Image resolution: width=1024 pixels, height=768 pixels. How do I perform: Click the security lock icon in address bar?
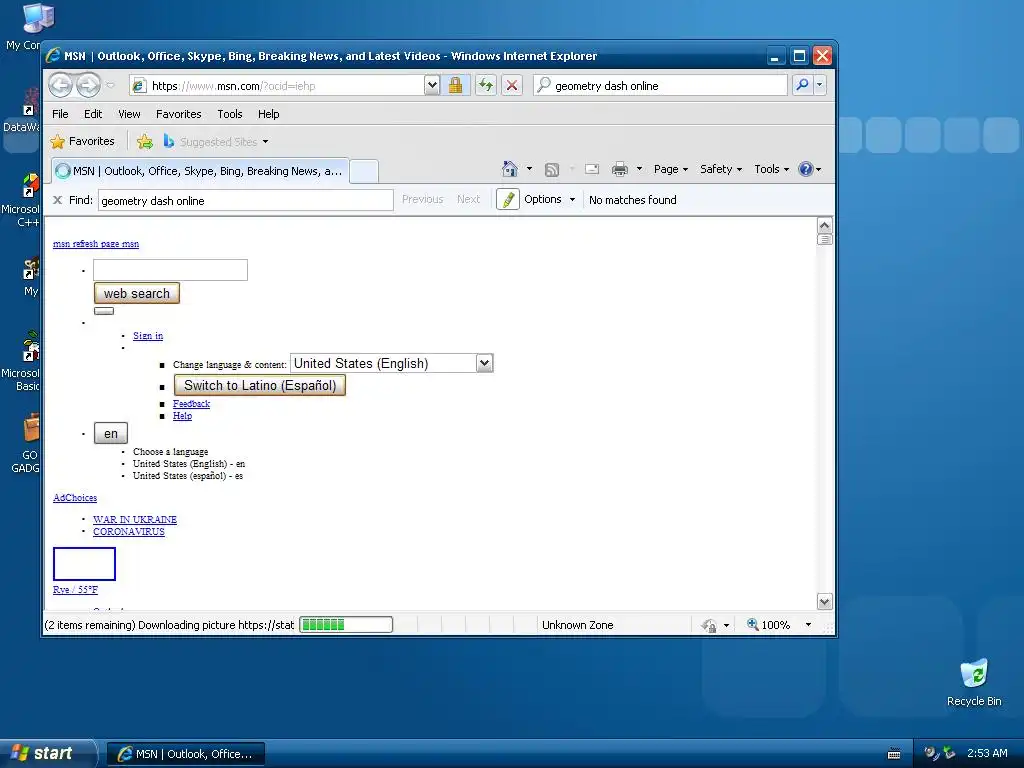[x=455, y=85]
